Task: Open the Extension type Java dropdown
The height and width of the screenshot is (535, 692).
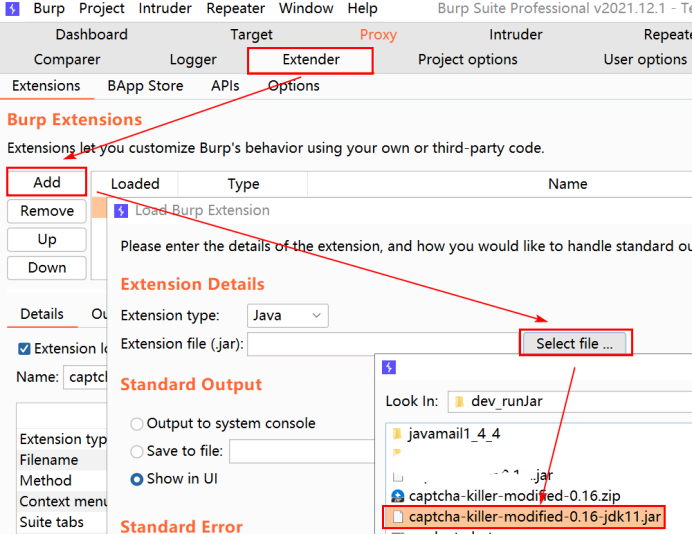Action: pos(288,316)
